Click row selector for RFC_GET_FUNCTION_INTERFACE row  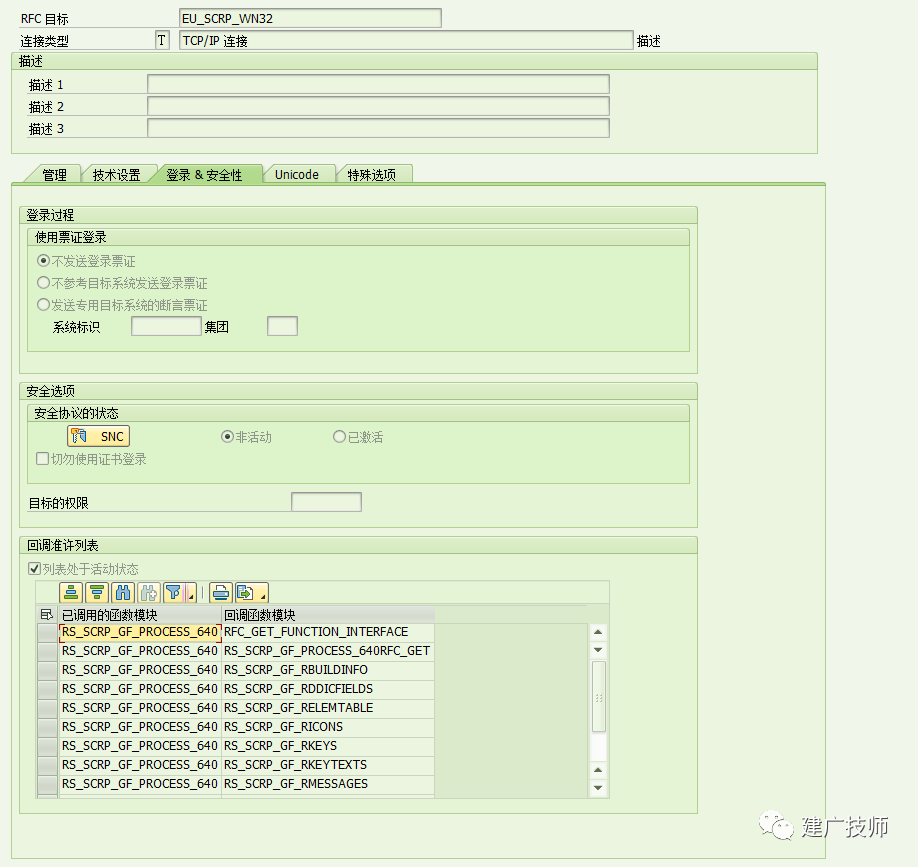(x=47, y=632)
